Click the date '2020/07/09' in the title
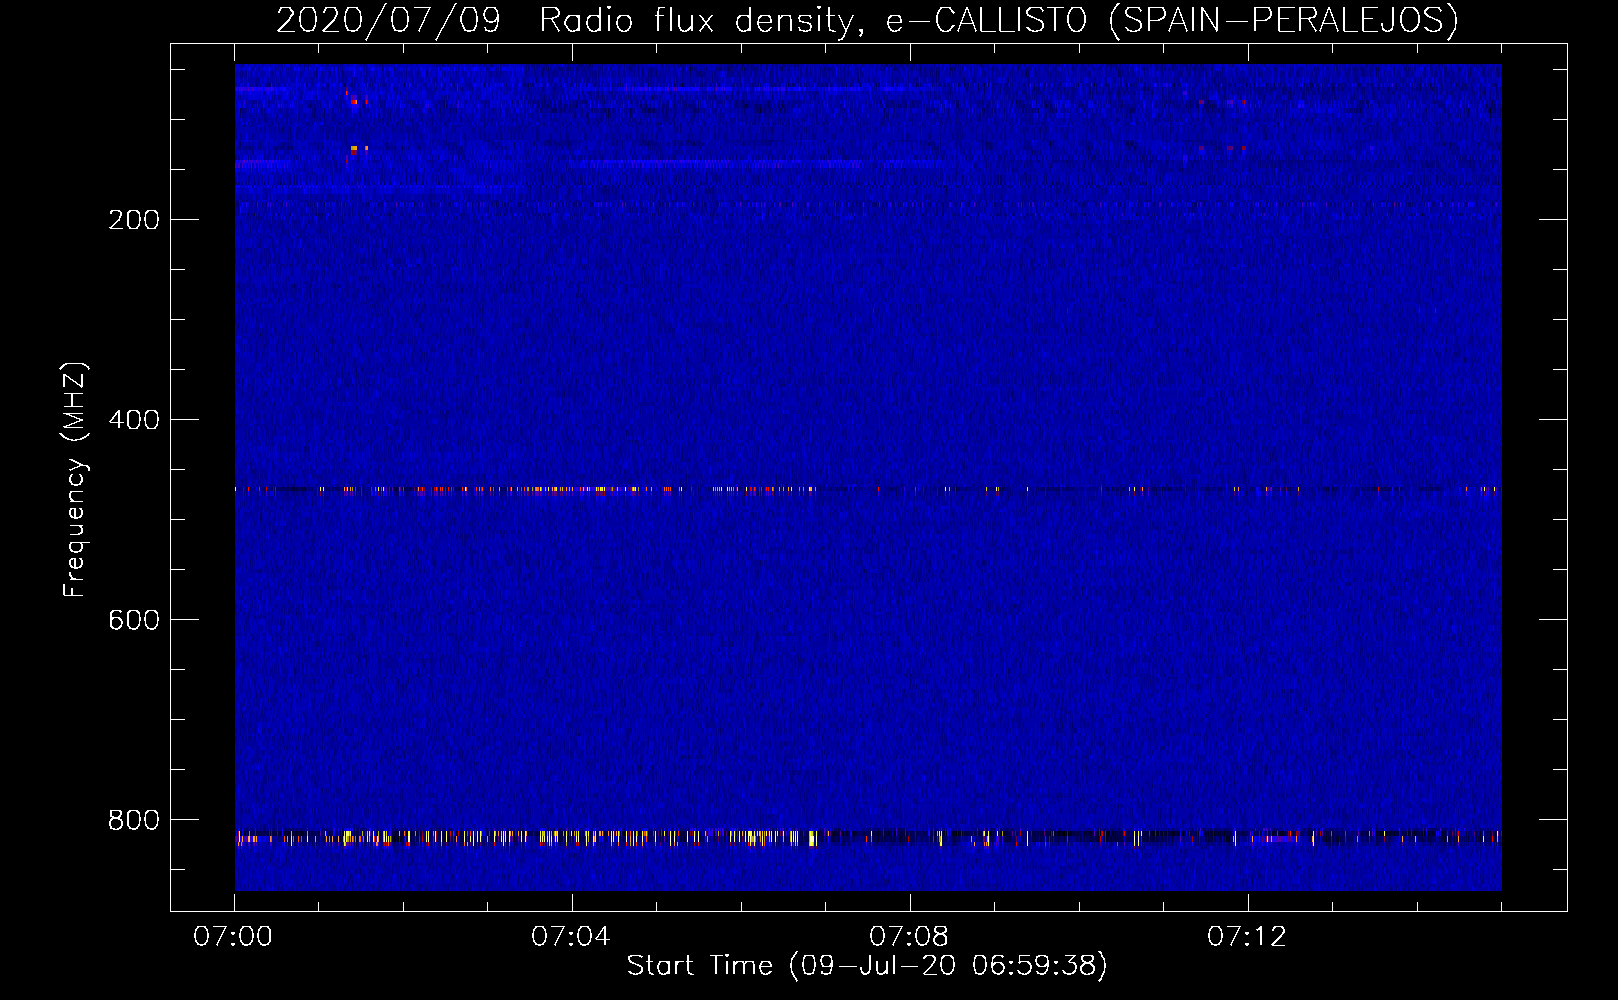The height and width of the screenshot is (1000, 1618). 388,20
